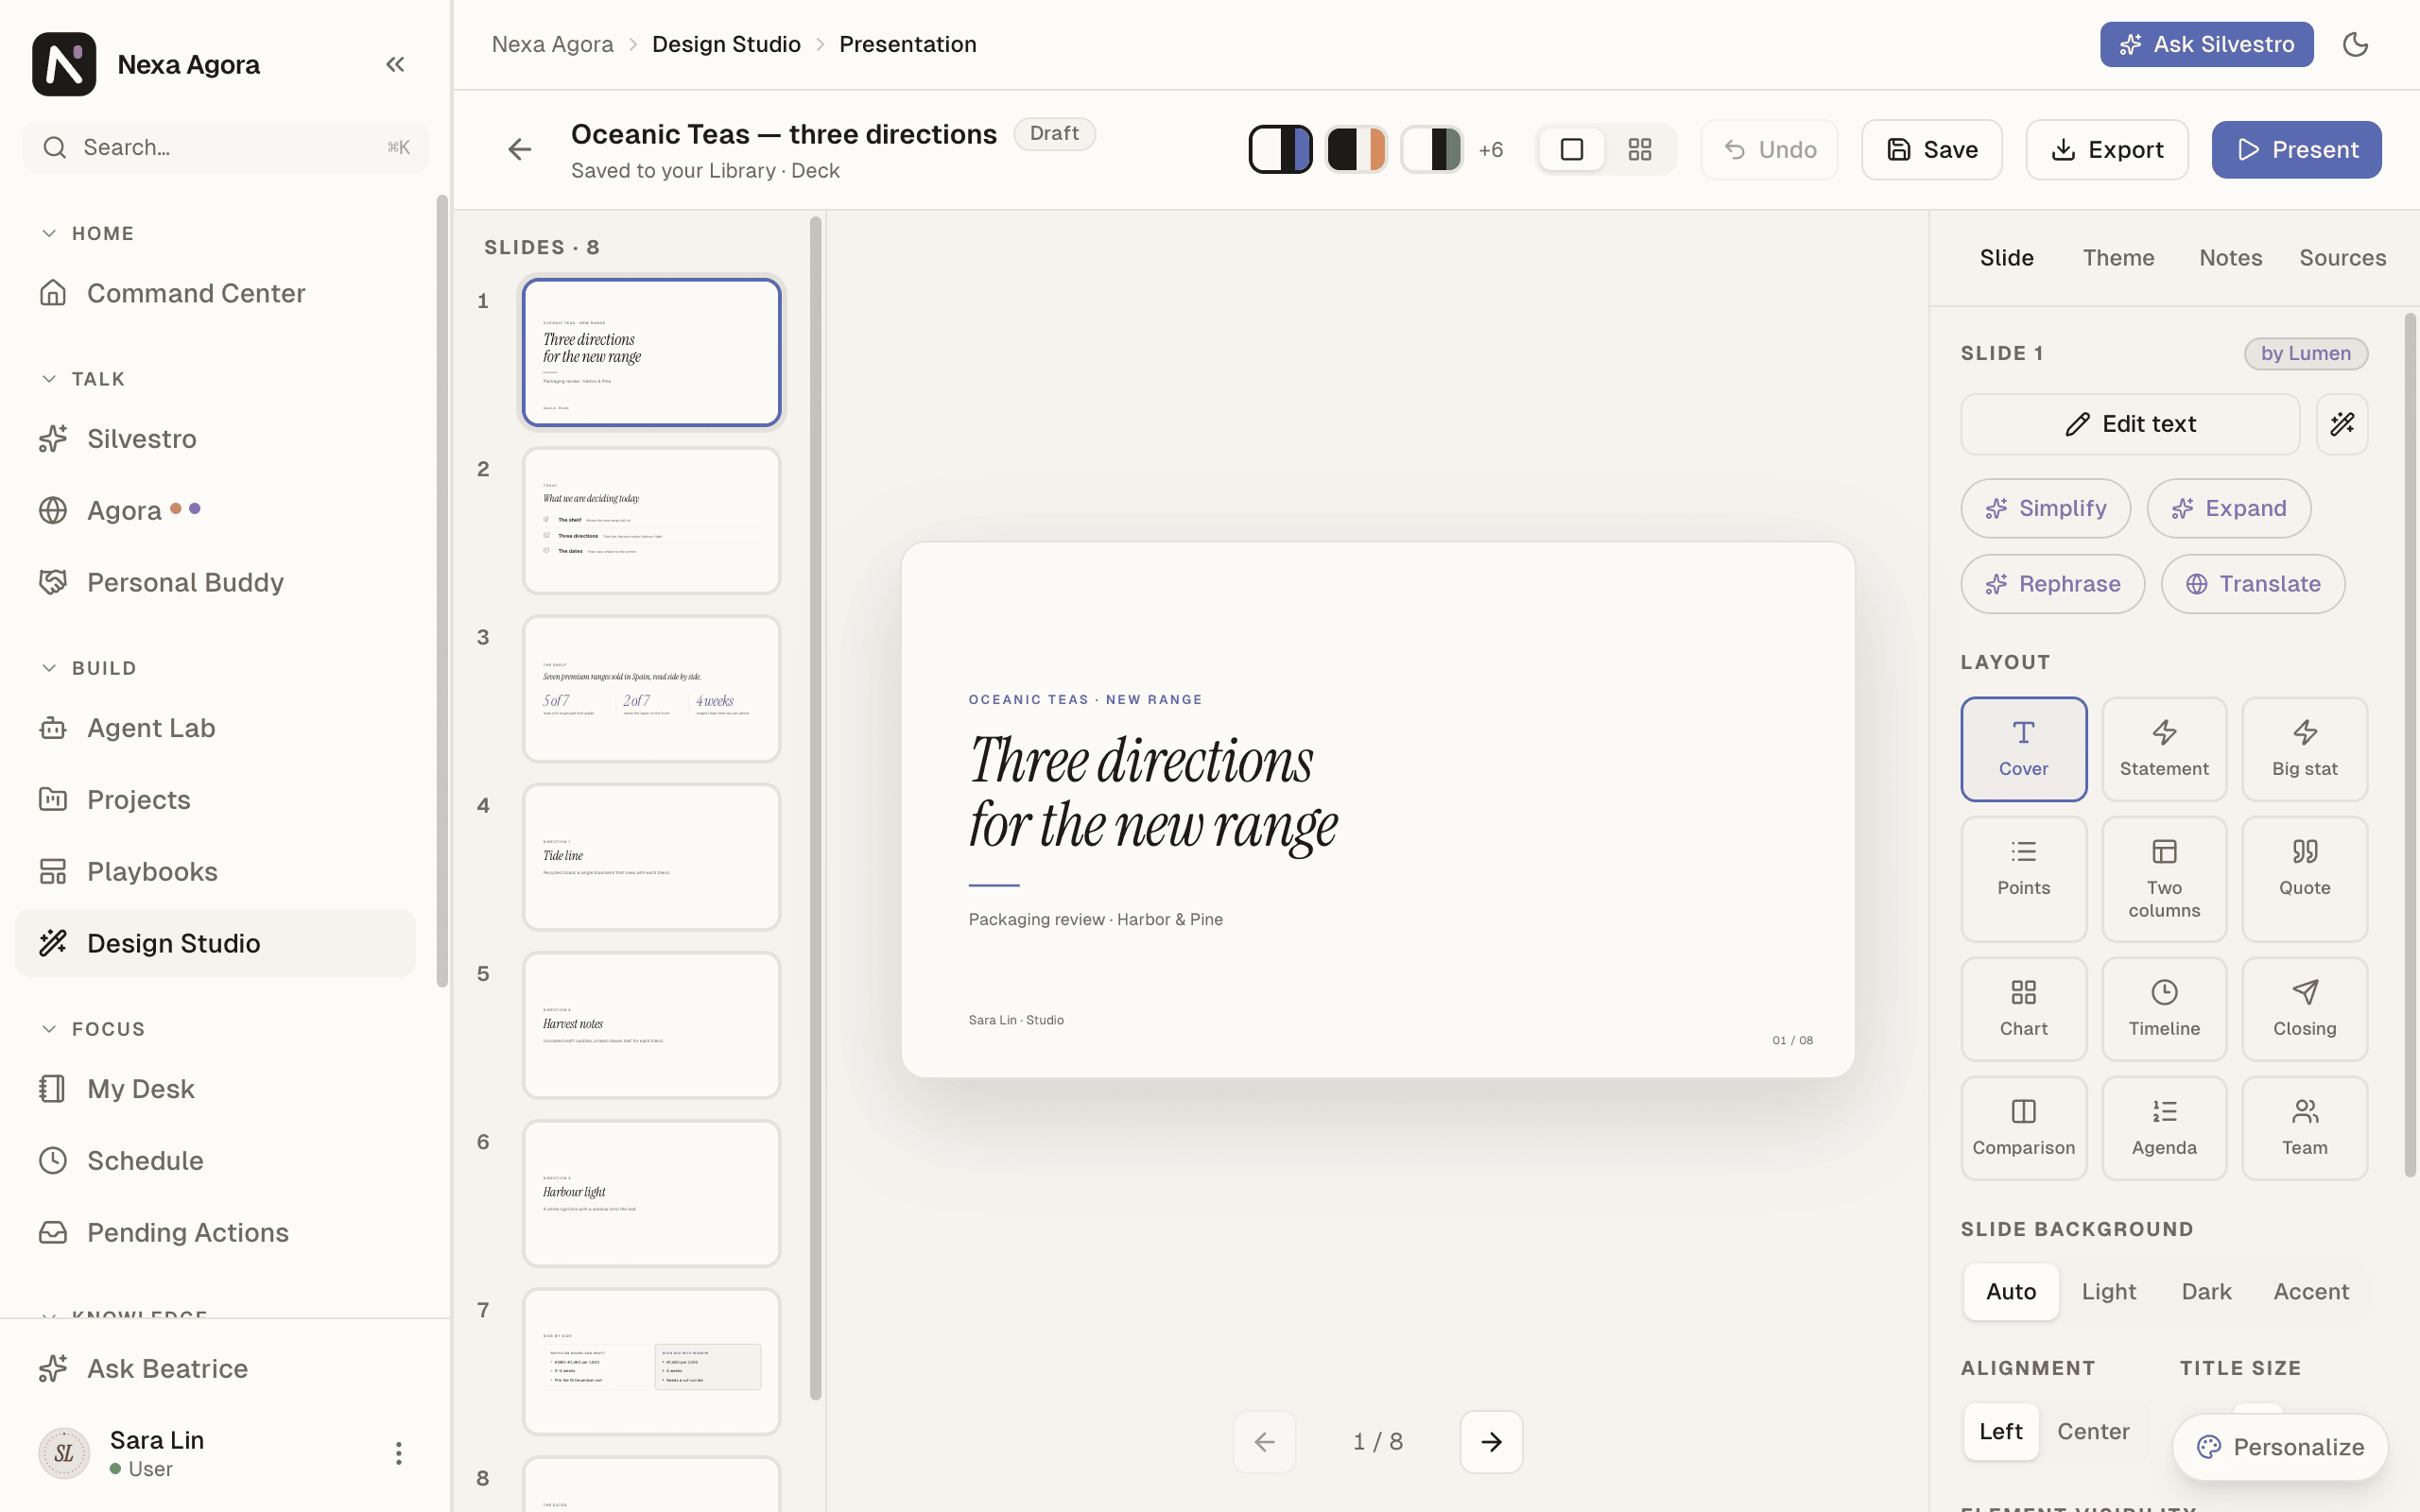Screen dimensions: 2420x1512
Task: Set slide background to Auto
Action: click(x=2011, y=1292)
